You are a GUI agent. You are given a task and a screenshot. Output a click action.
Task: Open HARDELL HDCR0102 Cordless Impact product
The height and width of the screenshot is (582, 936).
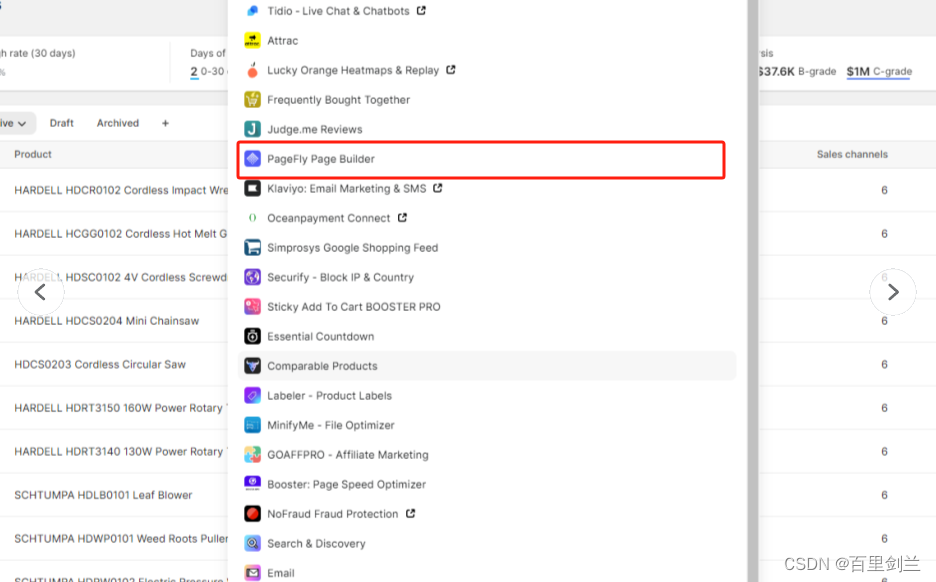pos(121,190)
